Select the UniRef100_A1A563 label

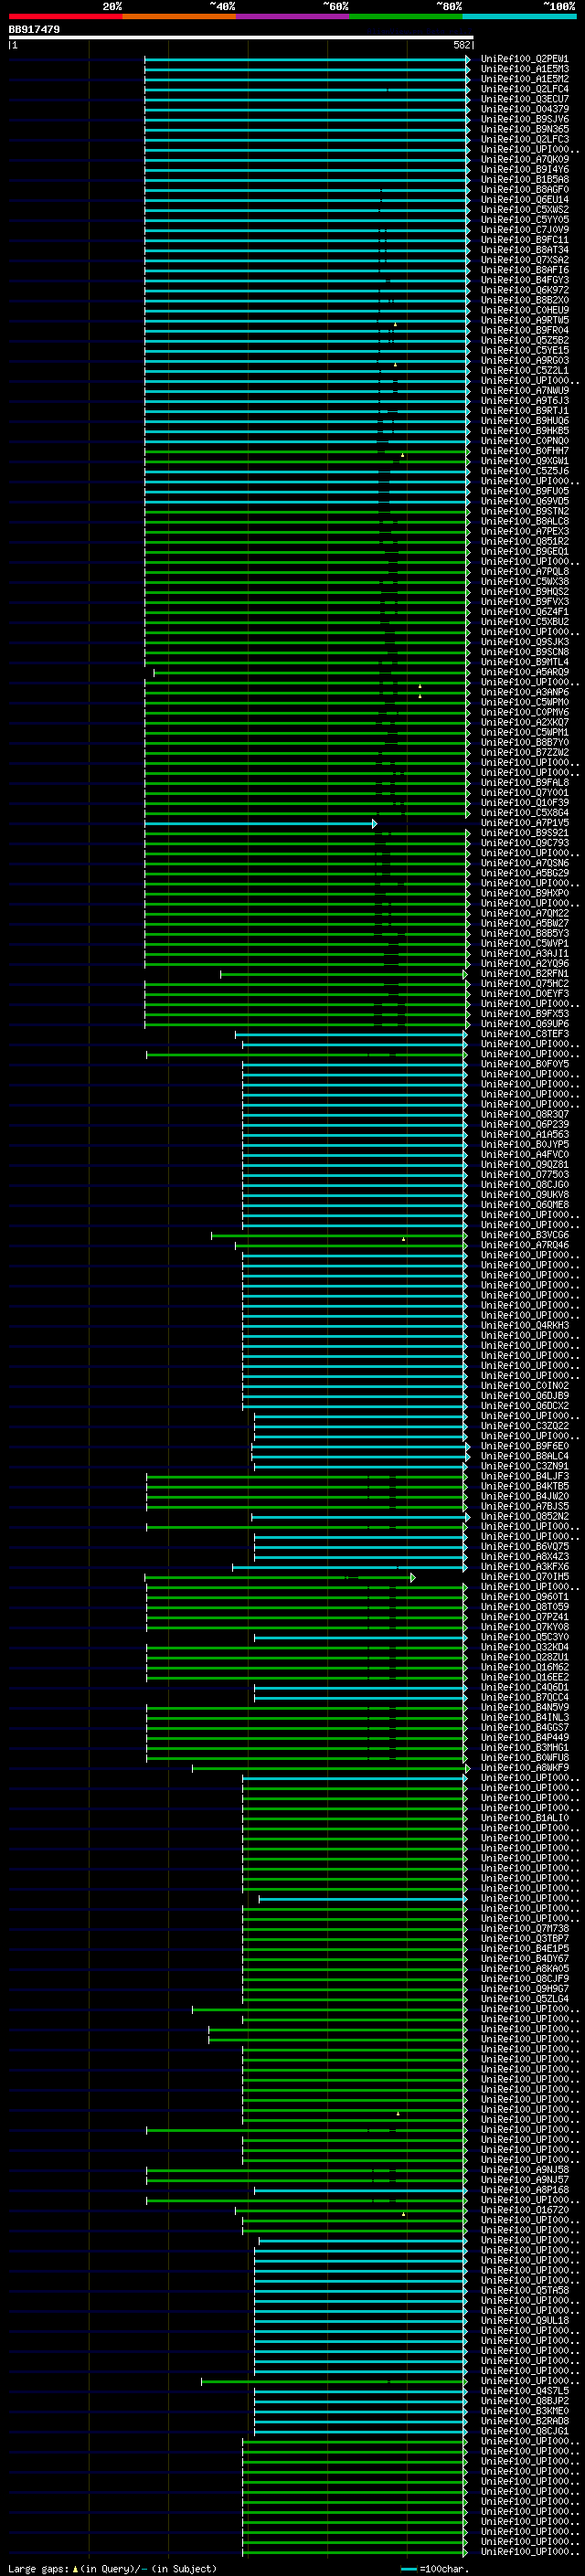pyautogui.click(x=525, y=1135)
